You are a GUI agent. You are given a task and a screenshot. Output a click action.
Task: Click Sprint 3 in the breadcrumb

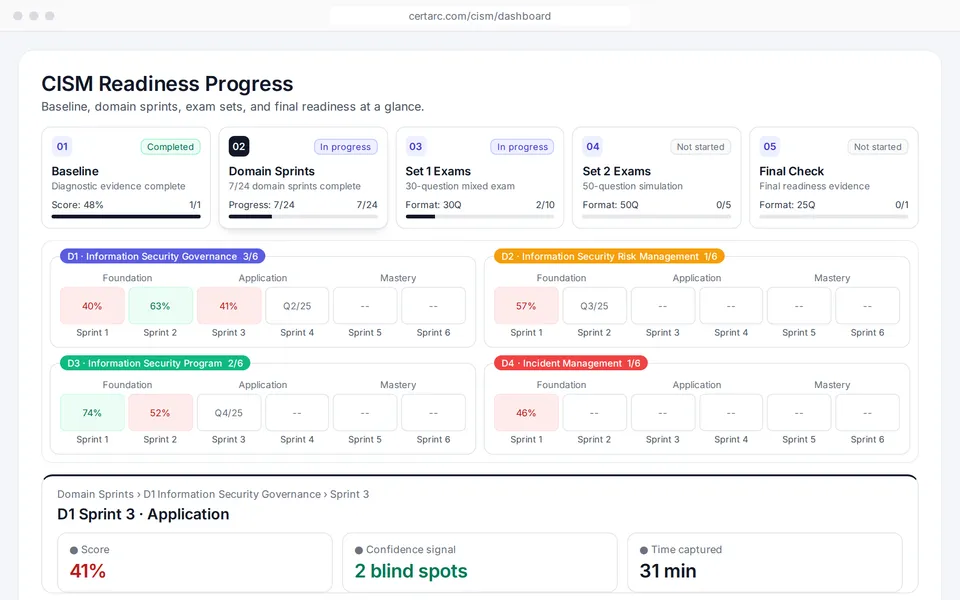click(350, 494)
